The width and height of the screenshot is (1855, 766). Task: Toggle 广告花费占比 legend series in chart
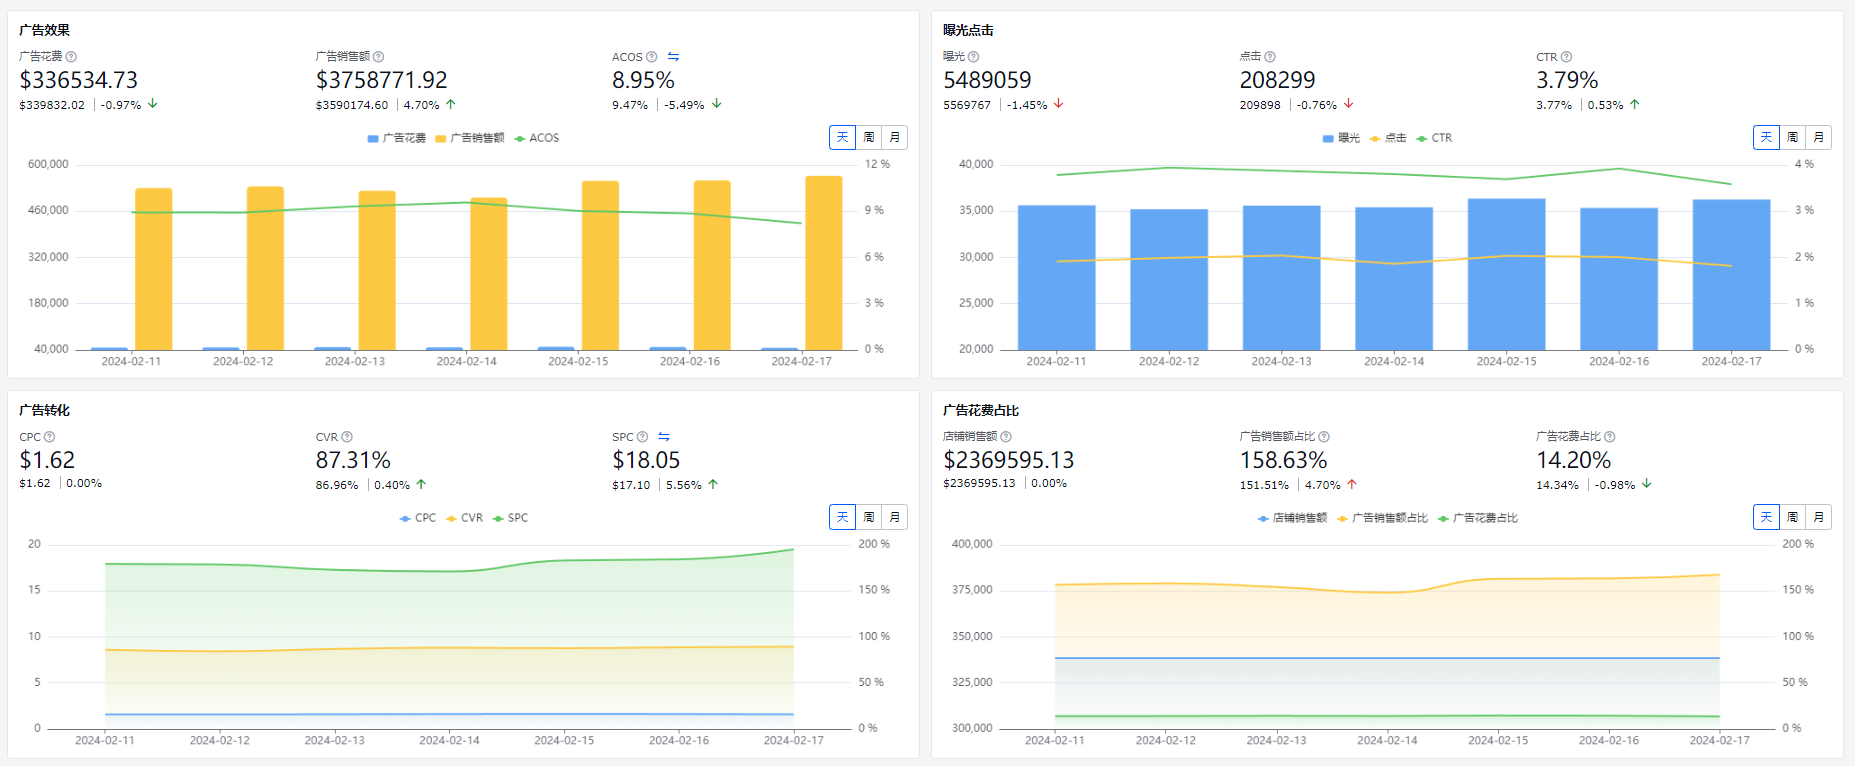pyautogui.click(x=1478, y=518)
